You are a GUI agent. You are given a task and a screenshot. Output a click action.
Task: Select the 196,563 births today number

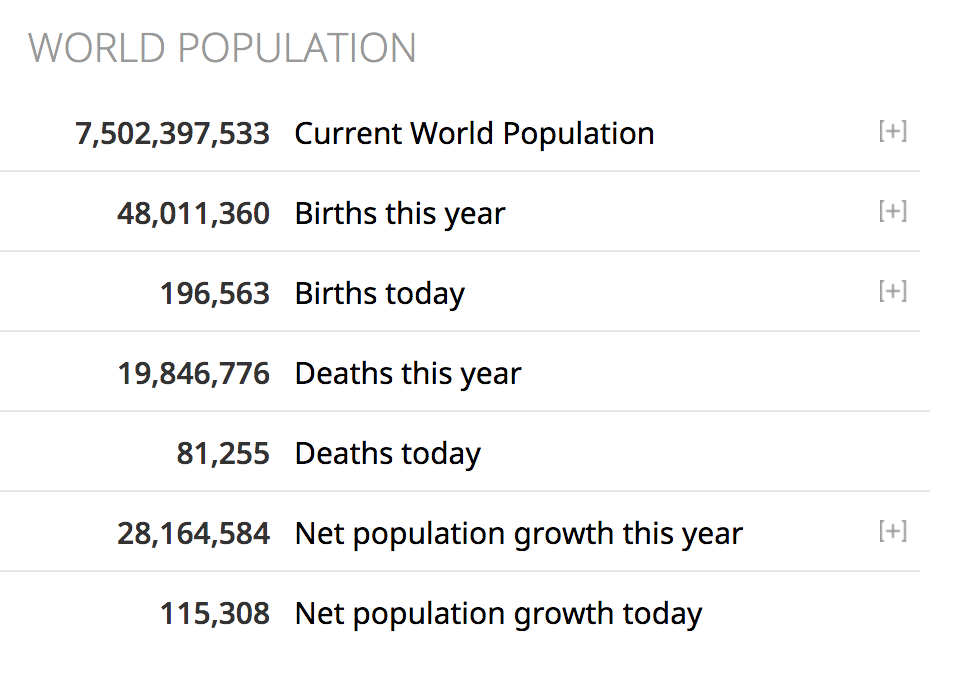coord(215,294)
